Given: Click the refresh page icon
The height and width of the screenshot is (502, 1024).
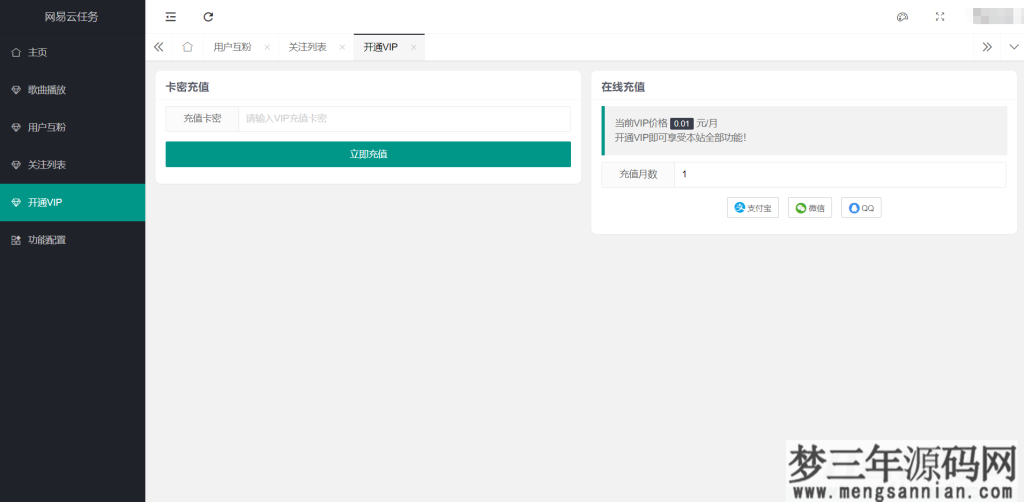Looking at the screenshot, I should pos(208,17).
